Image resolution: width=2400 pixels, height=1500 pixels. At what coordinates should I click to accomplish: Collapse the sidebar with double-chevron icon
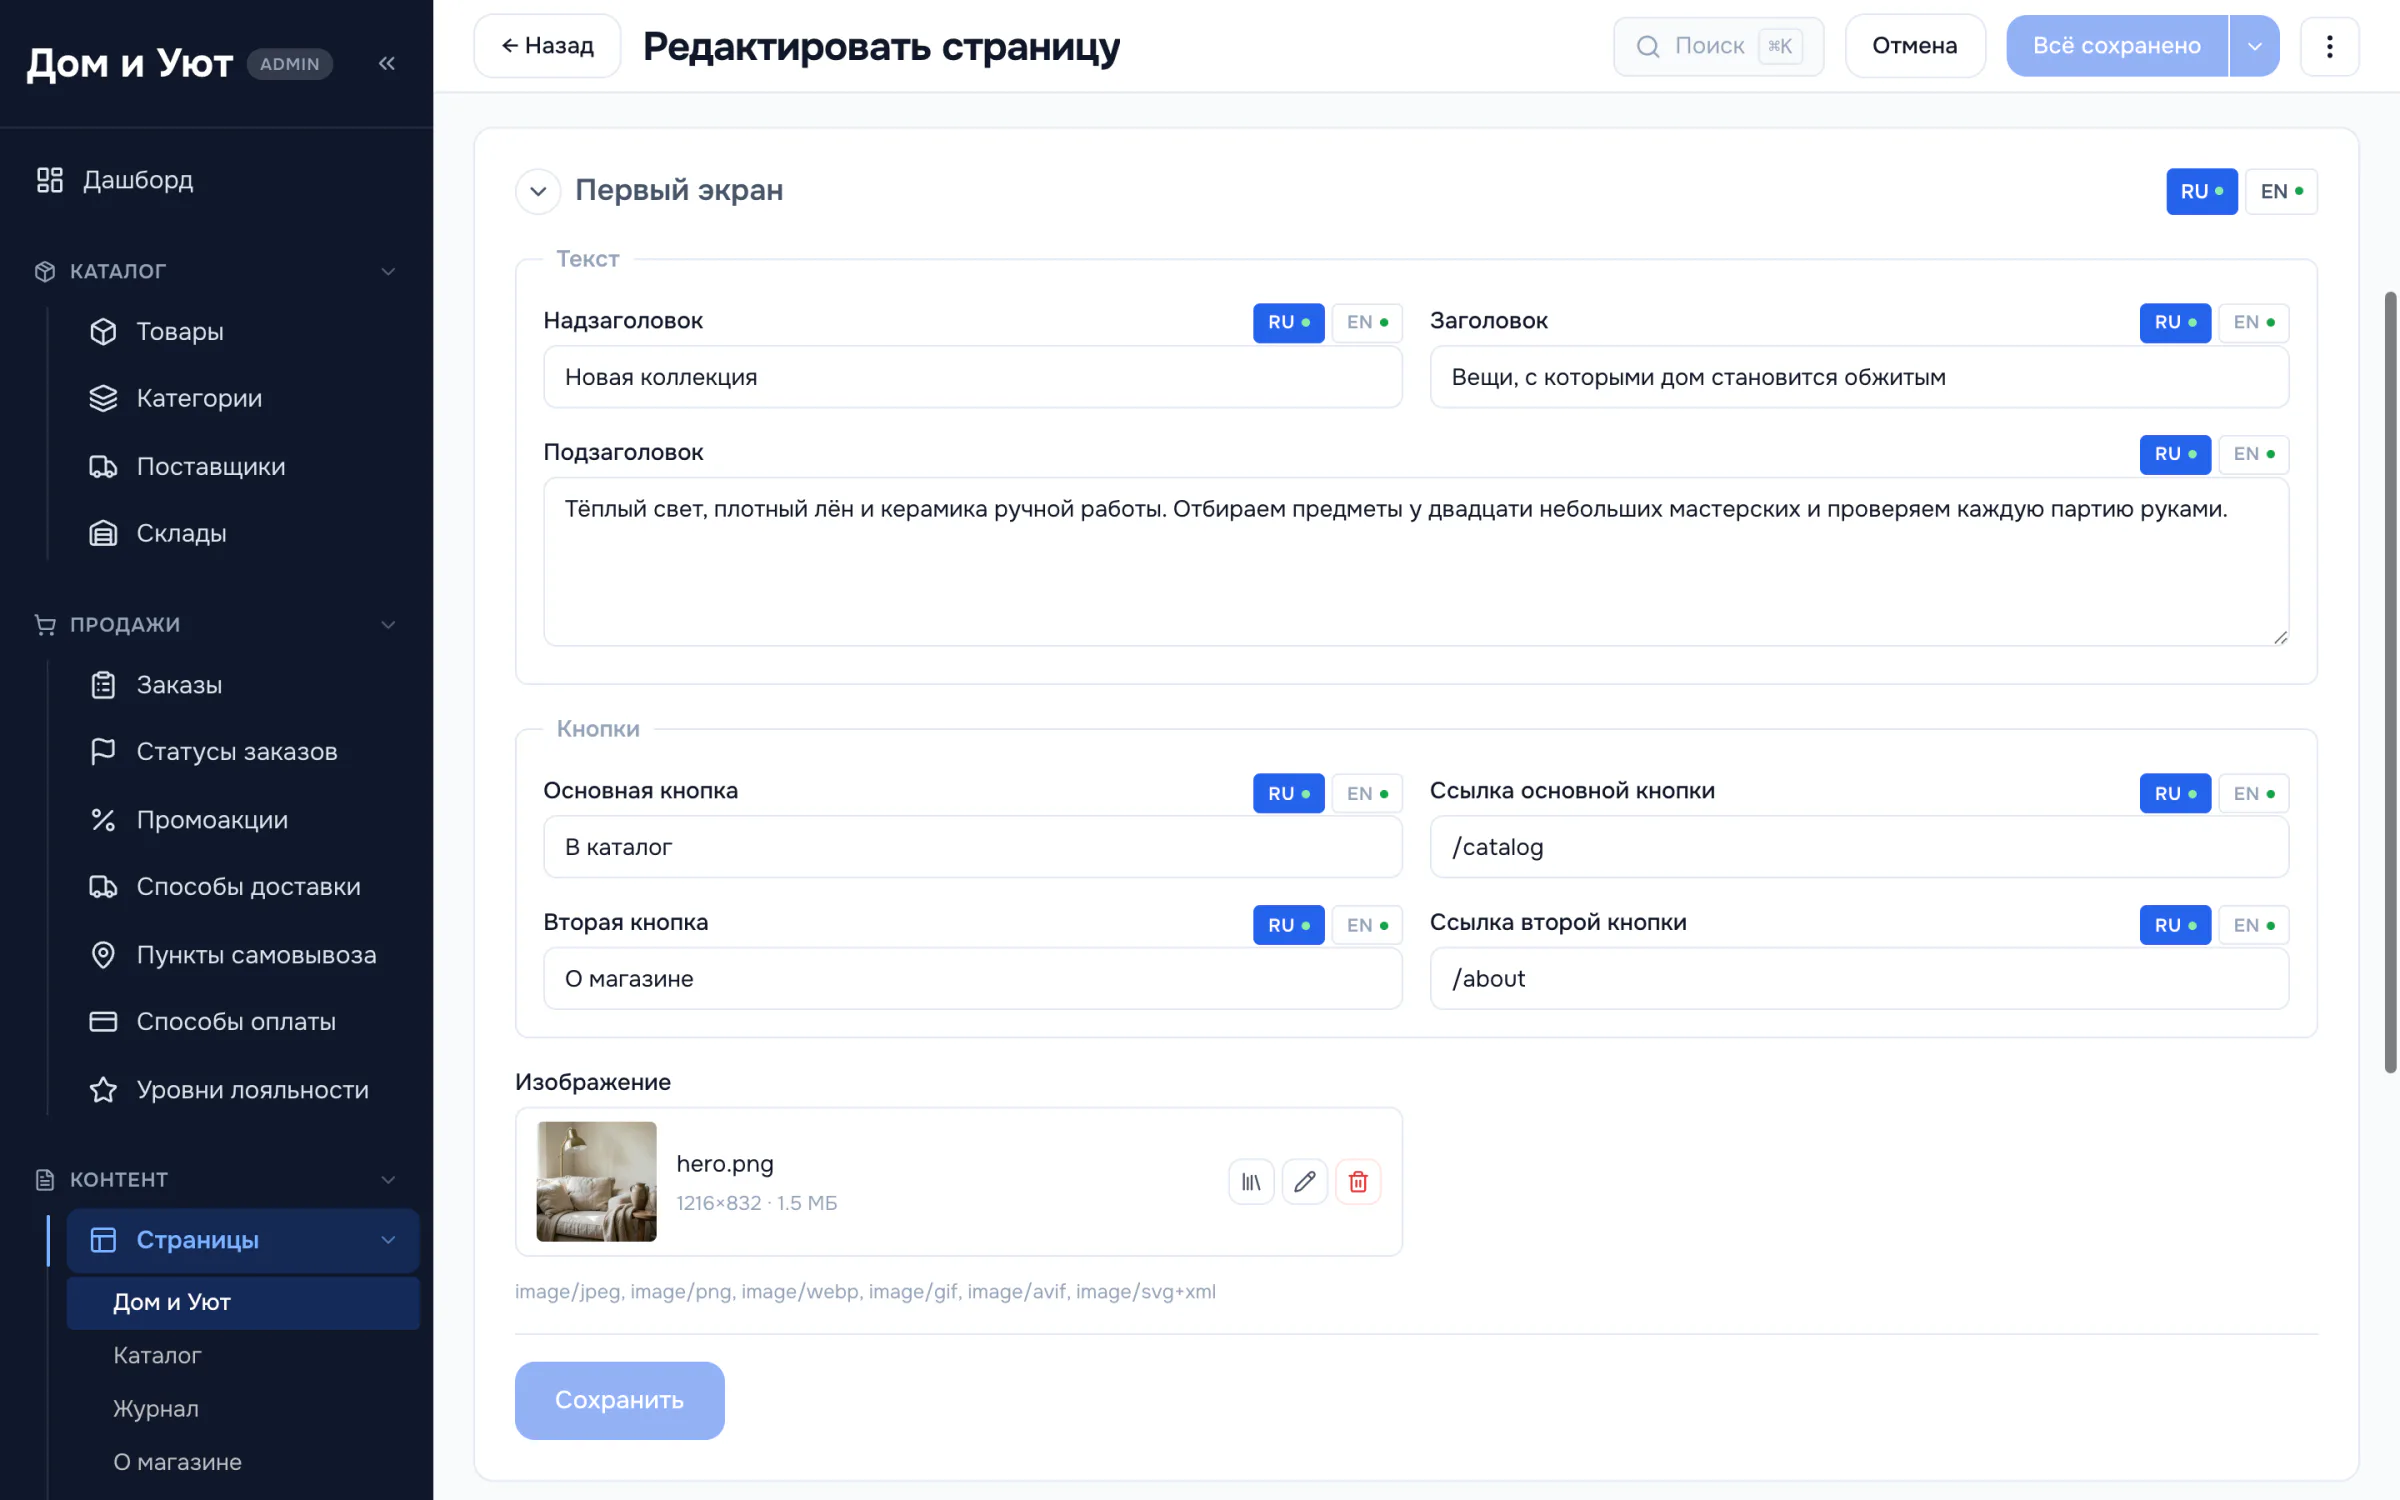tap(387, 64)
